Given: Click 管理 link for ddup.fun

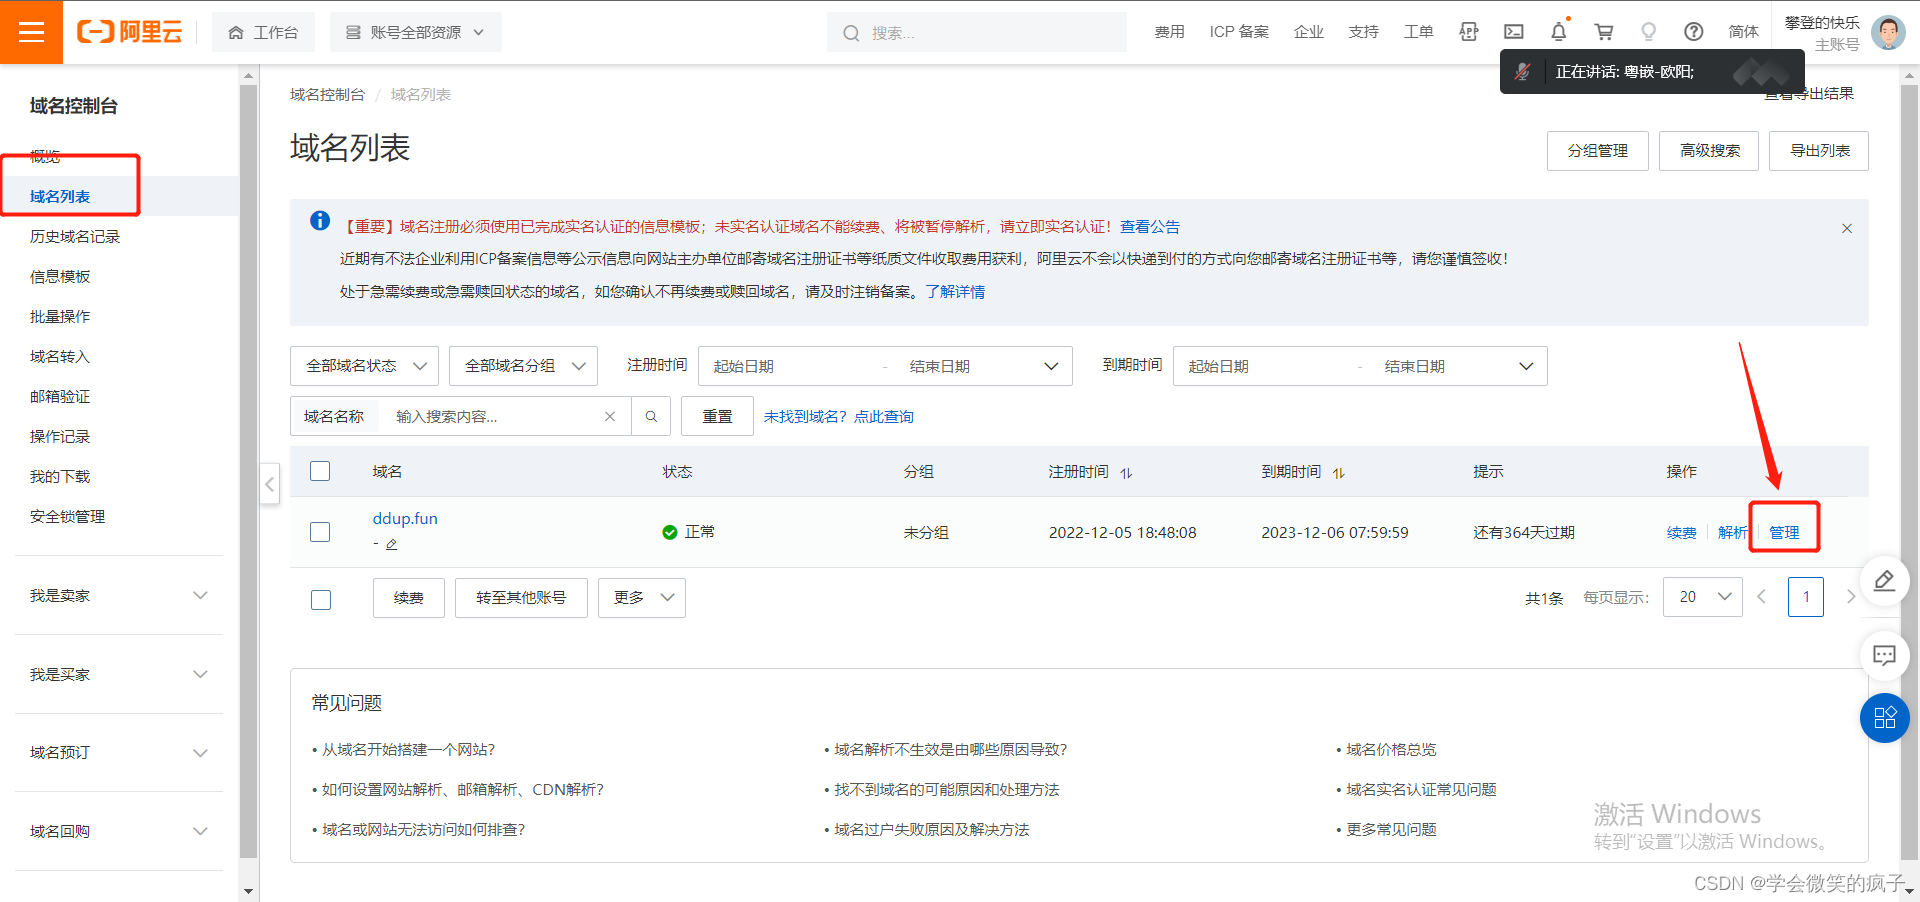Looking at the screenshot, I should 1784,532.
